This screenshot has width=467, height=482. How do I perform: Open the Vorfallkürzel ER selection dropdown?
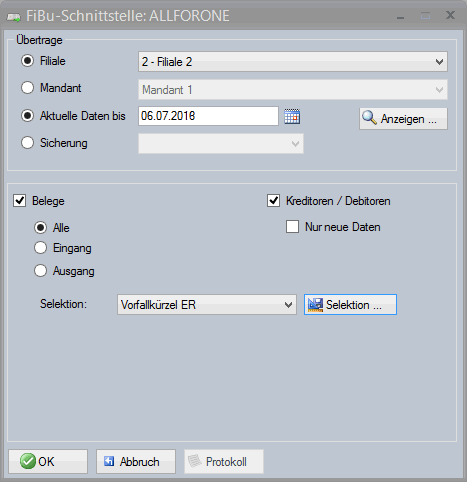click(x=207, y=304)
